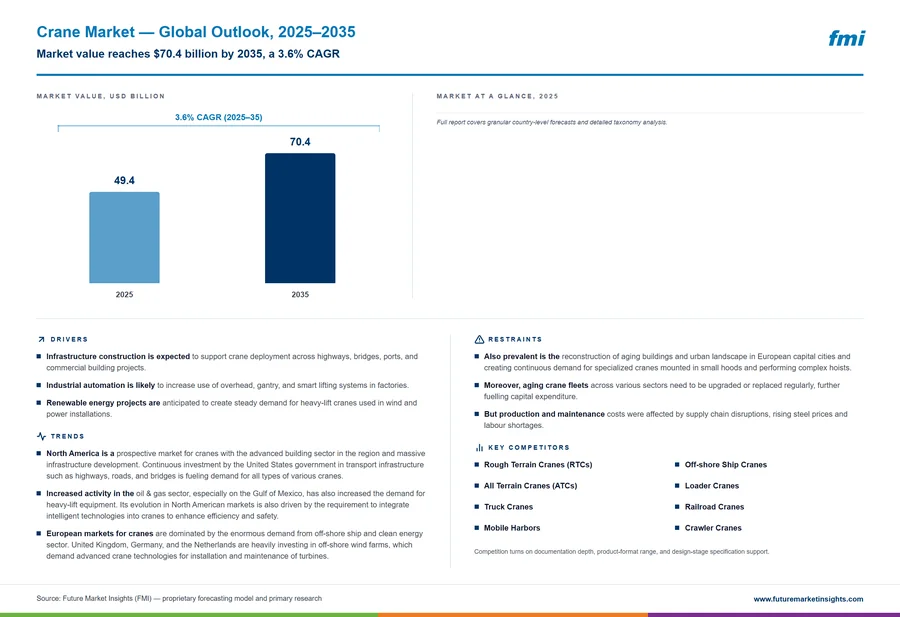900x617 pixels.
Task: Click the 70.4 value label
Action: tap(300, 142)
